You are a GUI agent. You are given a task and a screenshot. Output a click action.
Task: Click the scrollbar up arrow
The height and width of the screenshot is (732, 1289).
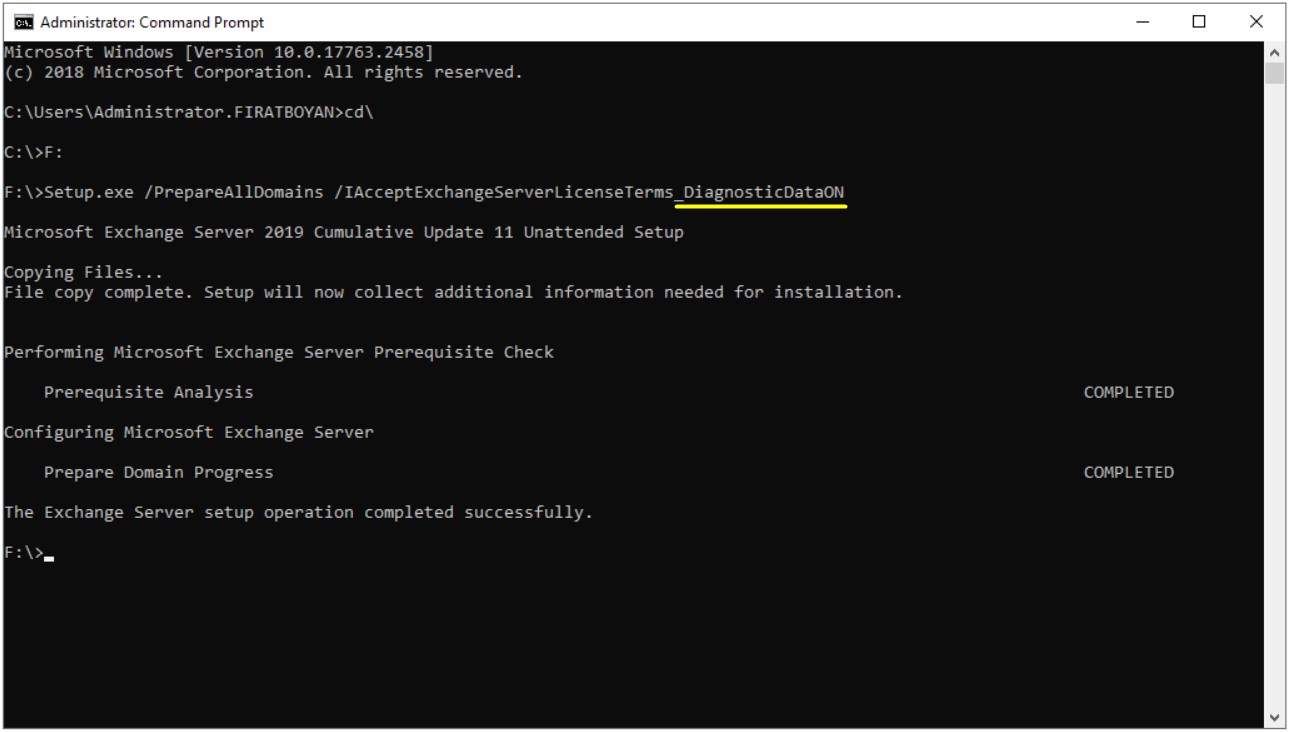[1274, 52]
